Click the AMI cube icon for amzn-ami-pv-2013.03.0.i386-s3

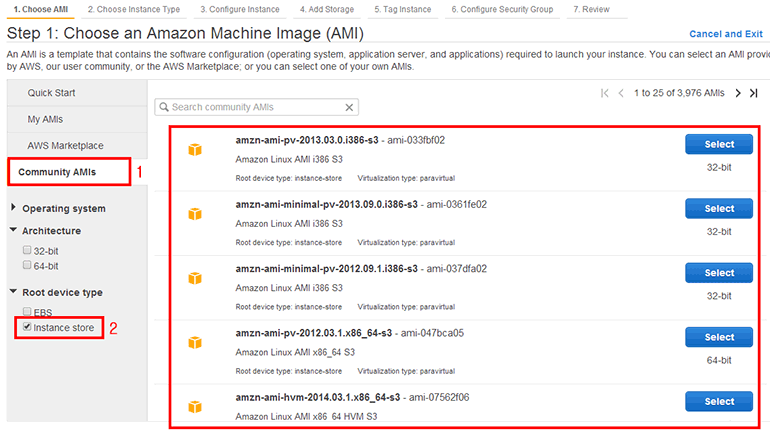196,149
